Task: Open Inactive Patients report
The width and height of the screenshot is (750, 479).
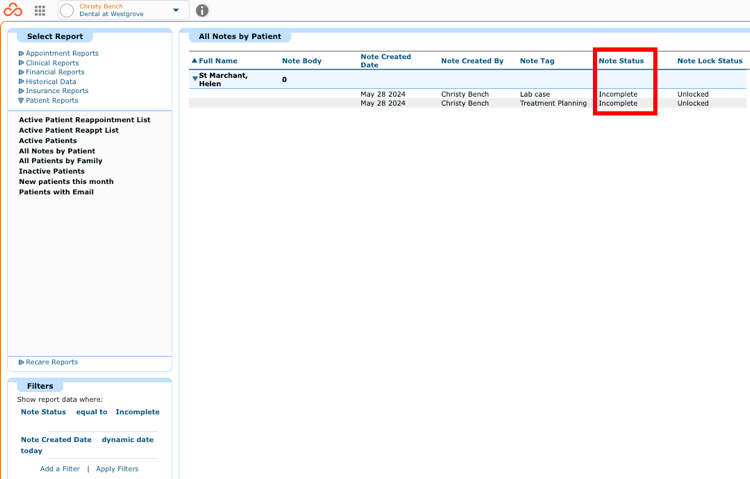Action: coord(52,171)
